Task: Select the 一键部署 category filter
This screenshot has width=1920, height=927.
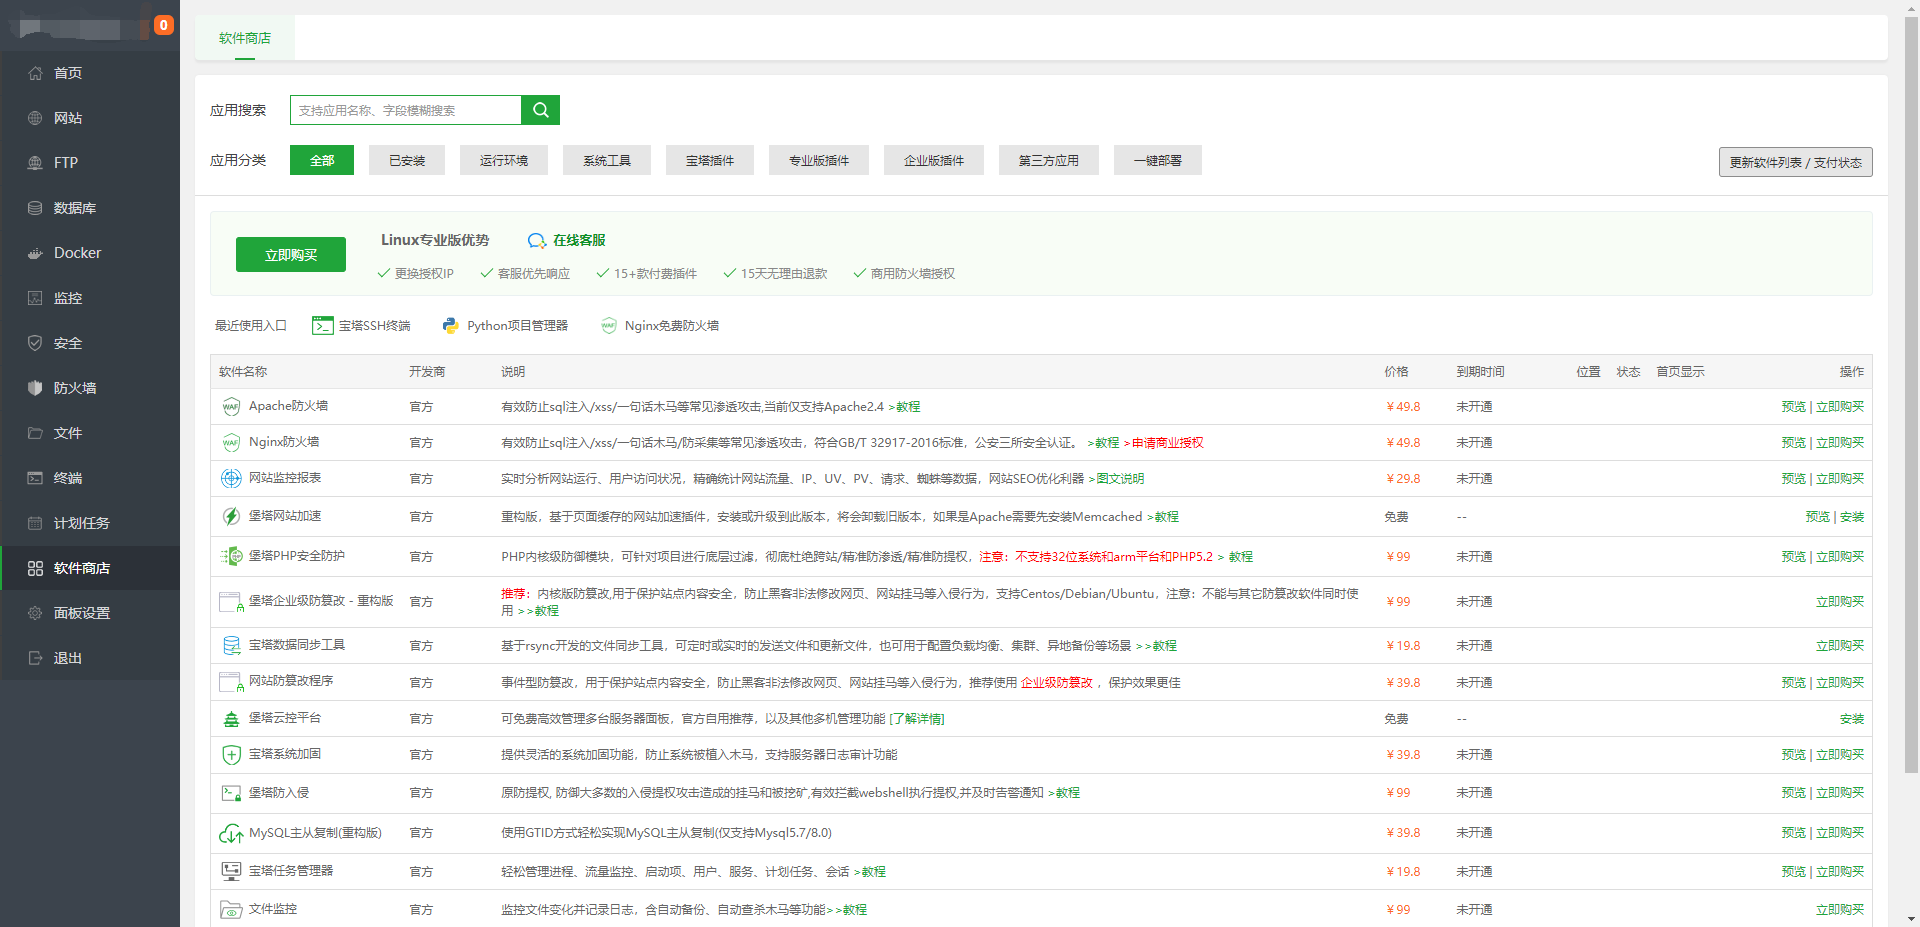Action: (1157, 160)
